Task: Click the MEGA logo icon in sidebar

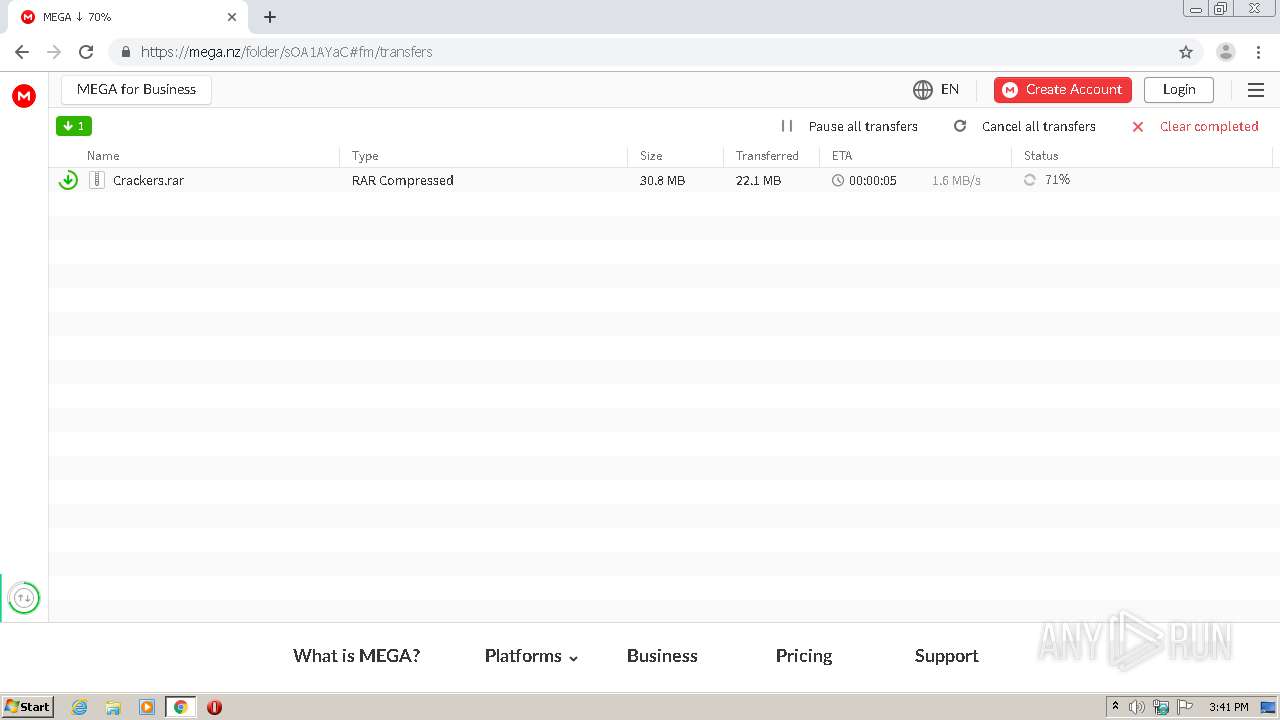Action: 24,96
